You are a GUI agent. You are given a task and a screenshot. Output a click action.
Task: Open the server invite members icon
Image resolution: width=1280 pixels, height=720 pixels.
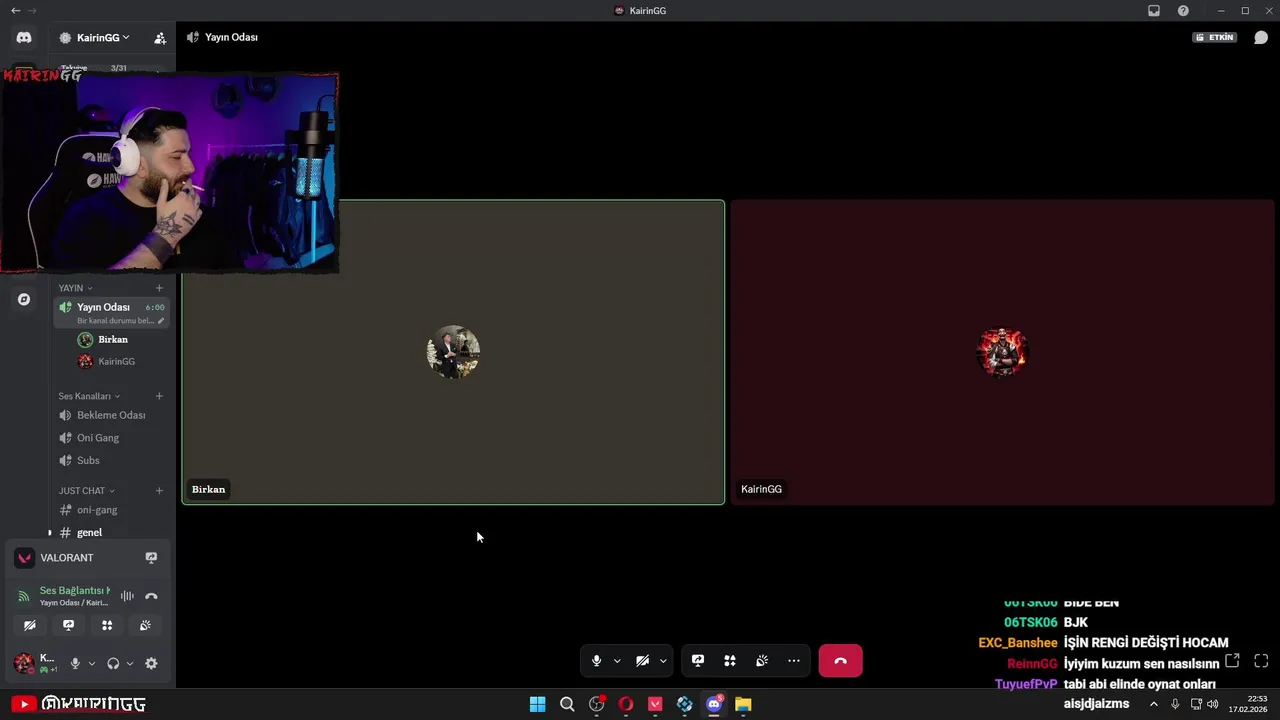160,38
